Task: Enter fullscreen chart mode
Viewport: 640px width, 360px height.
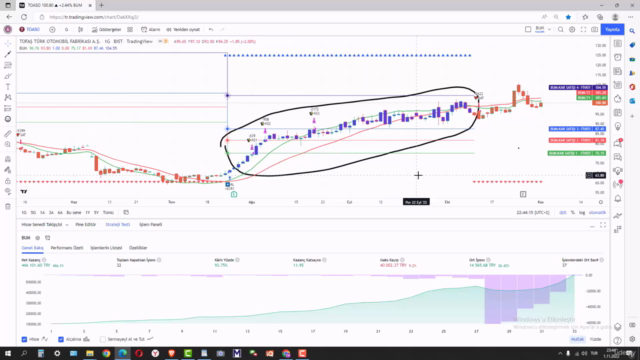Action: pos(583,29)
